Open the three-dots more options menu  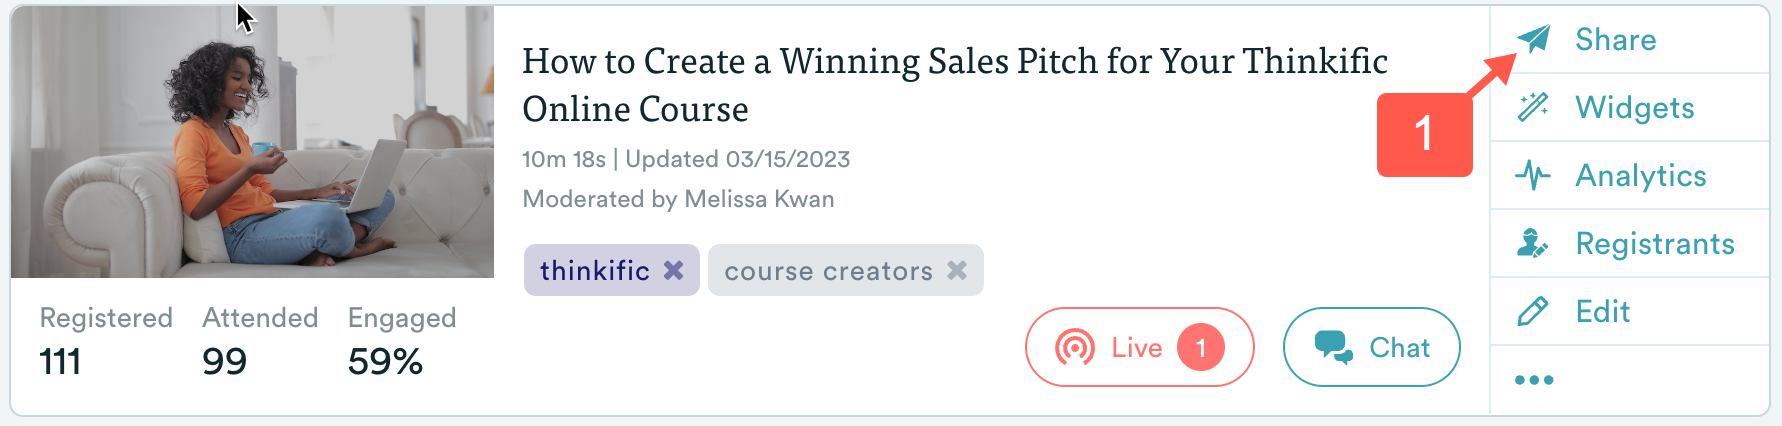(x=1534, y=380)
